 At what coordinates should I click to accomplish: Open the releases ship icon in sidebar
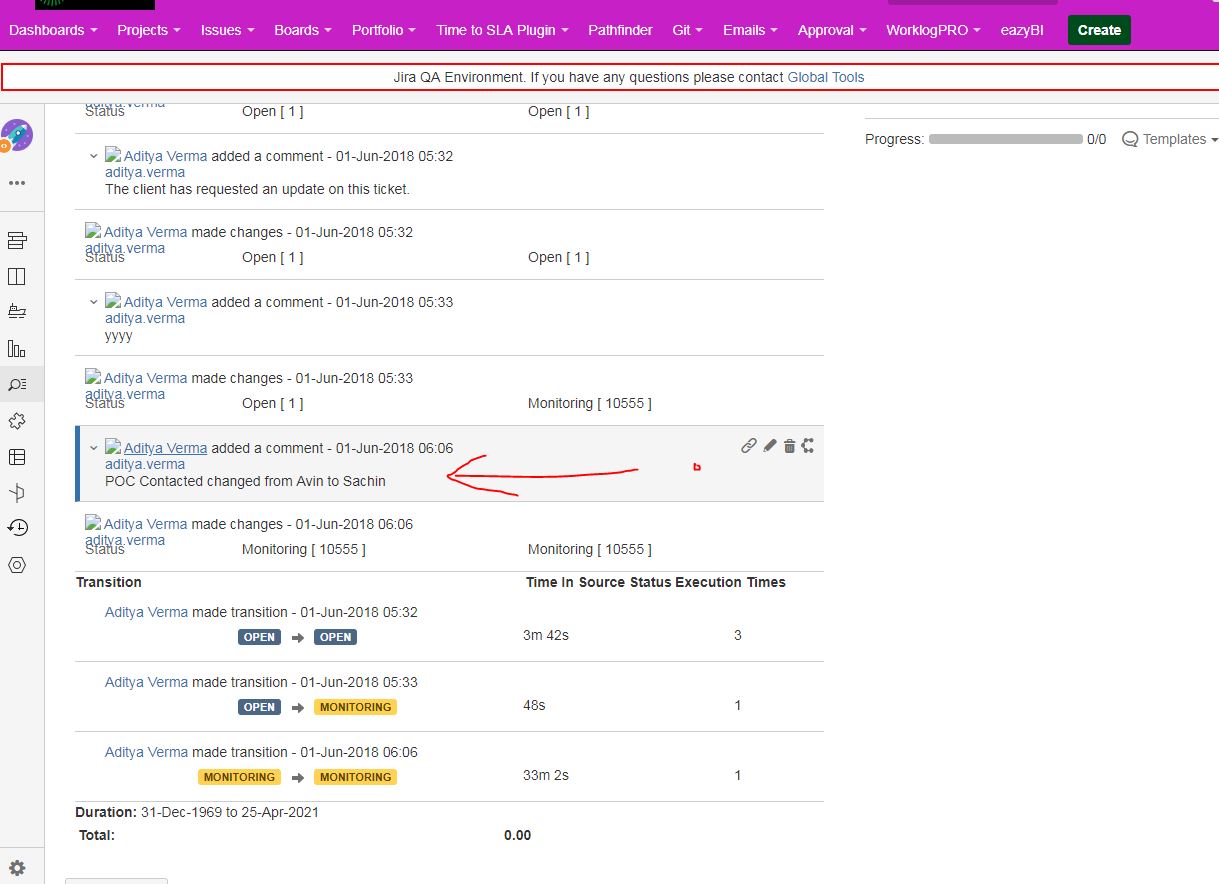coord(17,312)
